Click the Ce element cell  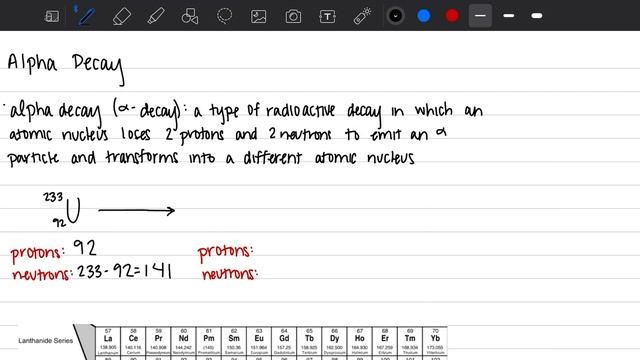point(133,341)
